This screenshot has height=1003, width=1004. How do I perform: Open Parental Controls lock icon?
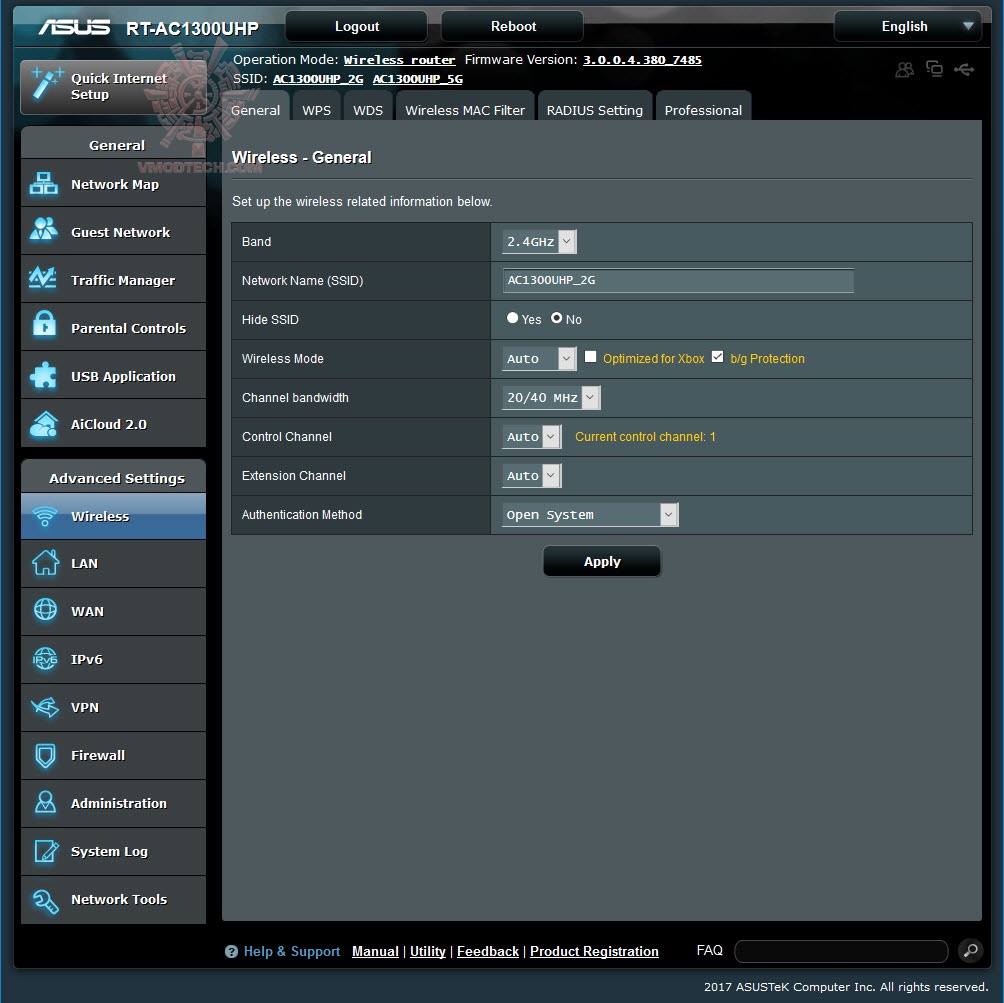click(44, 325)
